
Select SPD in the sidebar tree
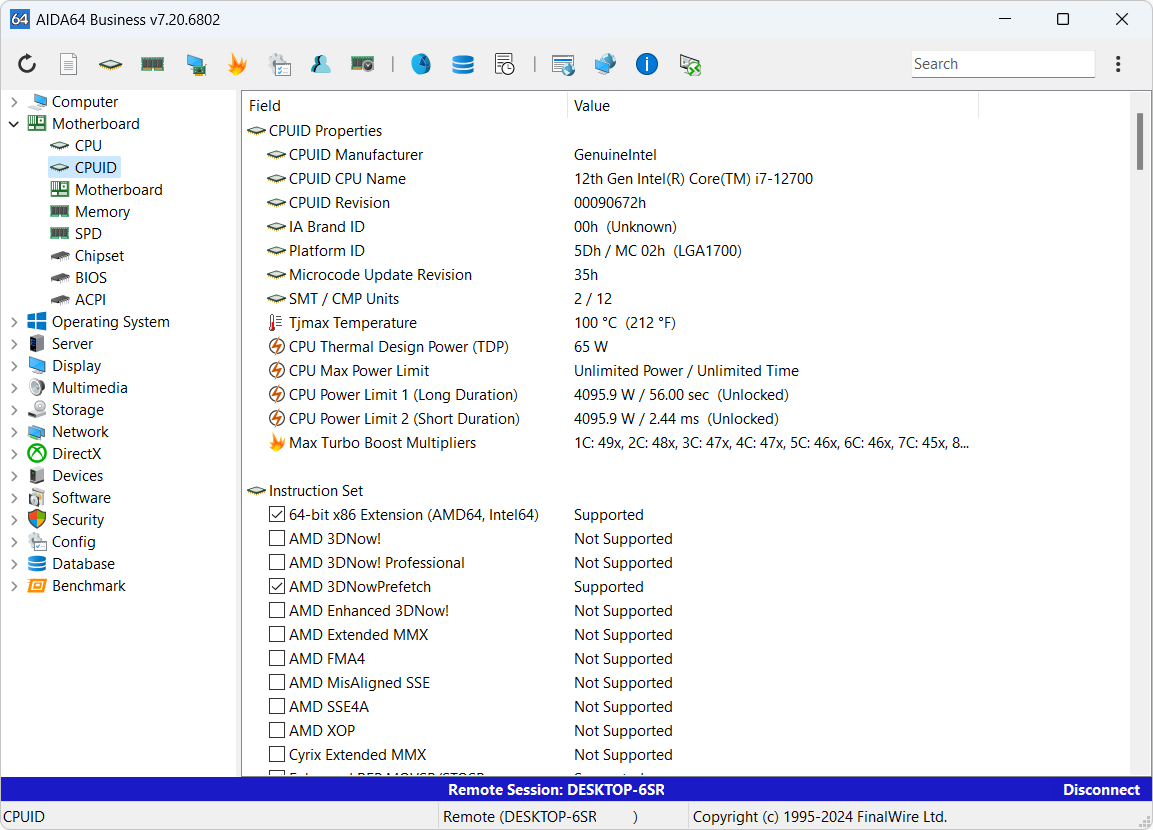coord(88,234)
